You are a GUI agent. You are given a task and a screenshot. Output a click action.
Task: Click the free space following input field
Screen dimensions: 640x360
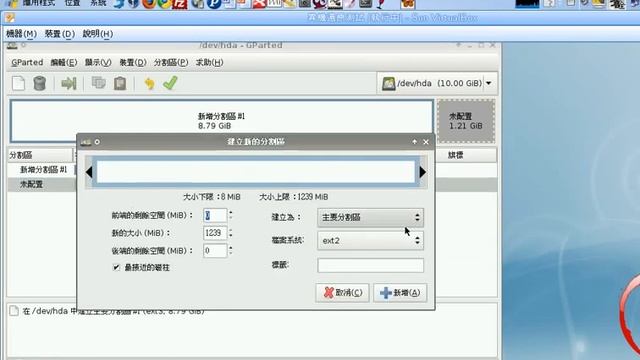215,251
